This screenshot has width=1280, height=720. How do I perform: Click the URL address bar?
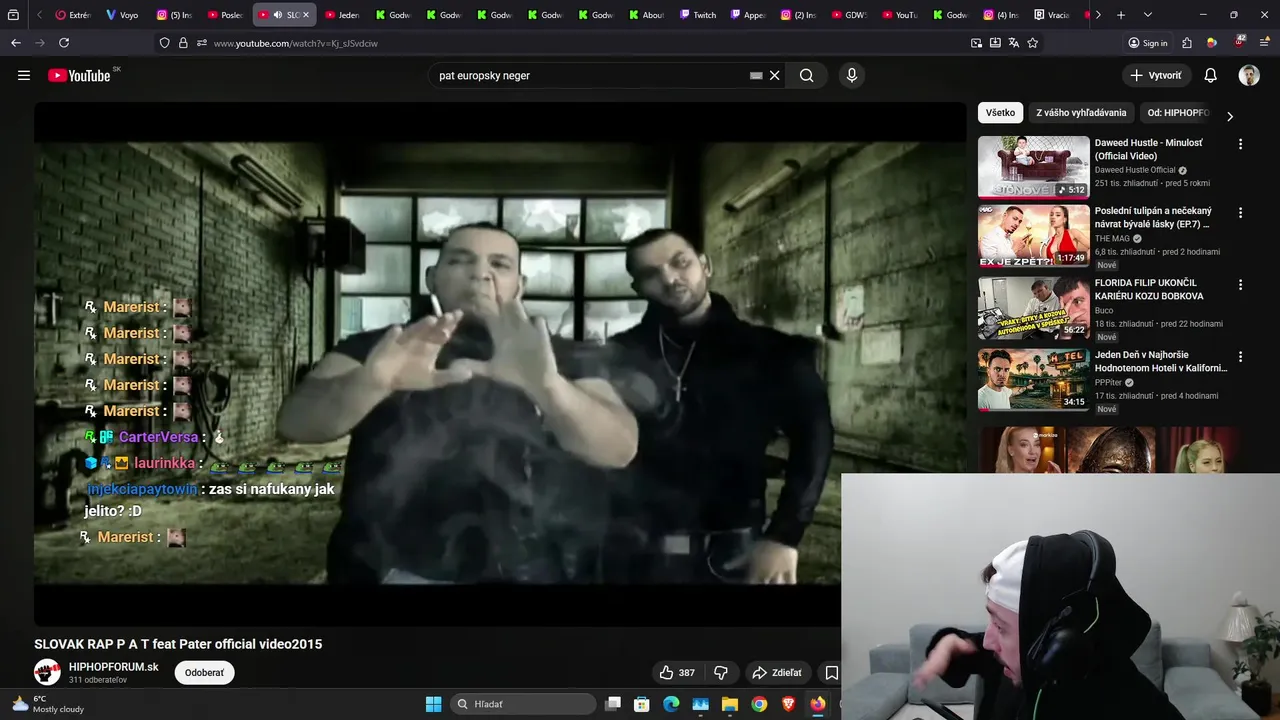click(x=580, y=43)
